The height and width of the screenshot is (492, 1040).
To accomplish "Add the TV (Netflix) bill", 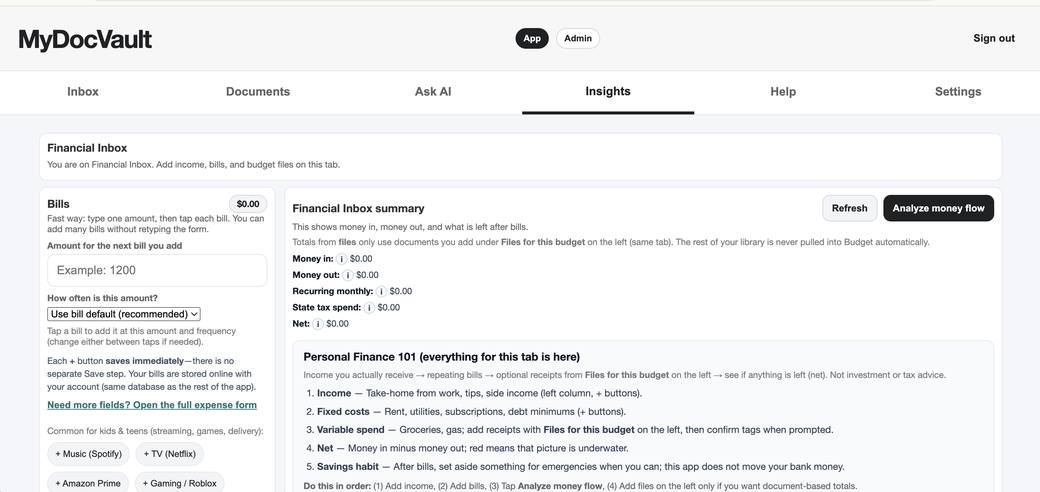I will [x=170, y=454].
